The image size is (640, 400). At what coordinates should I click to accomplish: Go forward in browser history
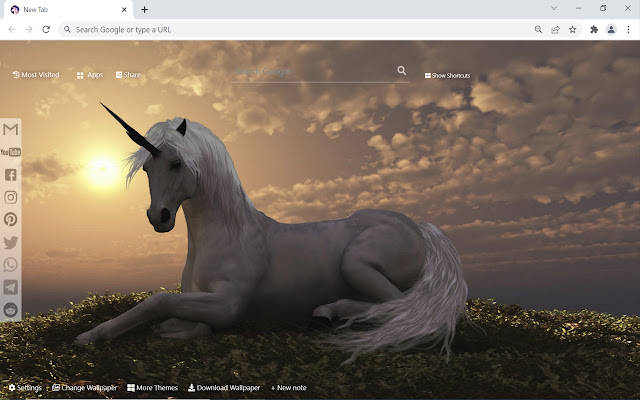(29, 29)
